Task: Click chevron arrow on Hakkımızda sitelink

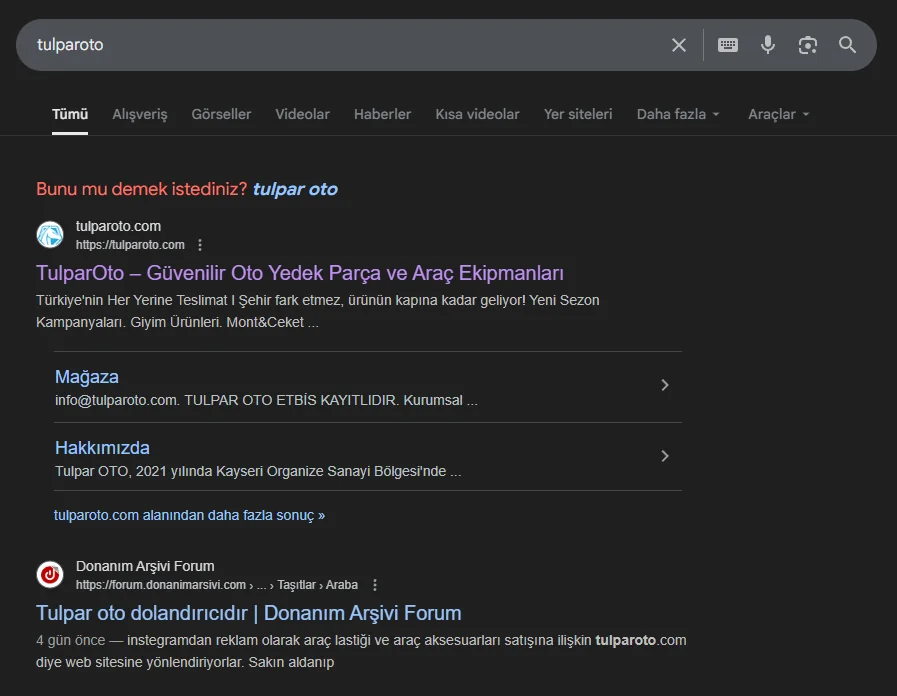Action: [x=665, y=457]
